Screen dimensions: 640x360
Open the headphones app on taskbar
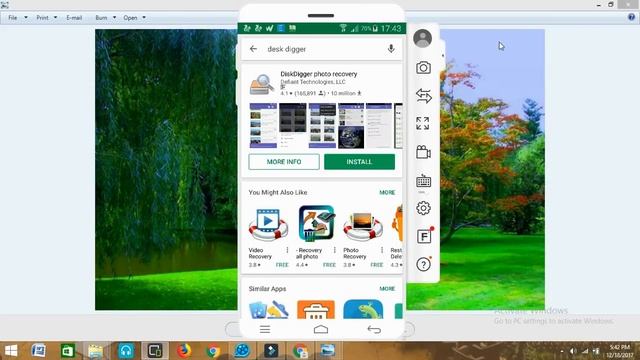tap(126, 351)
